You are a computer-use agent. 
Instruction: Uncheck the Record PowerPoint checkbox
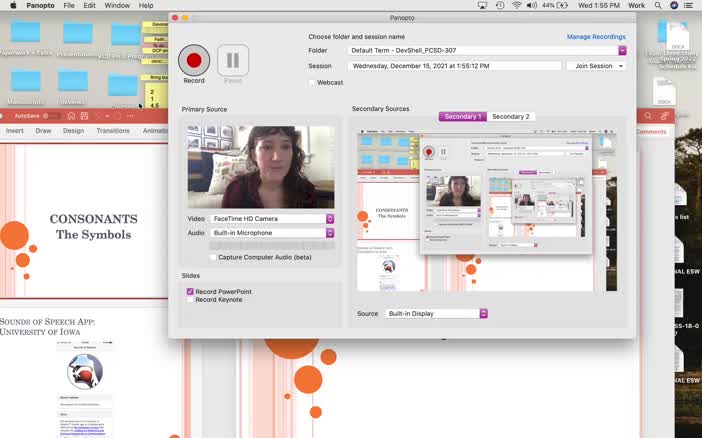point(190,291)
